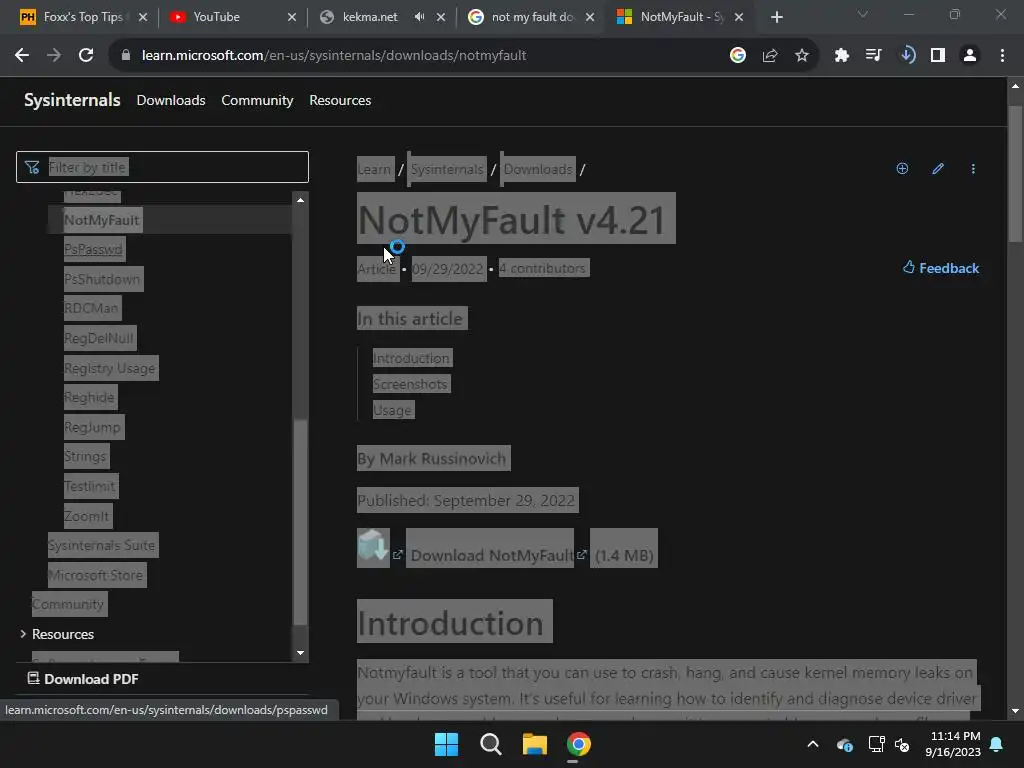The width and height of the screenshot is (1024, 768).
Task: Click the sidebar scroll down arrow
Action: point(300,652)
